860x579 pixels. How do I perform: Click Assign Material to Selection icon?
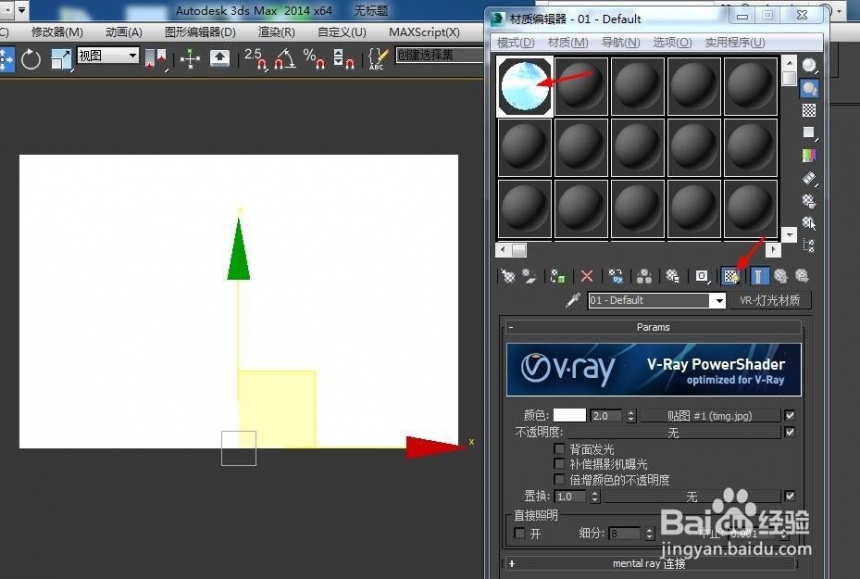coord(558,276)
